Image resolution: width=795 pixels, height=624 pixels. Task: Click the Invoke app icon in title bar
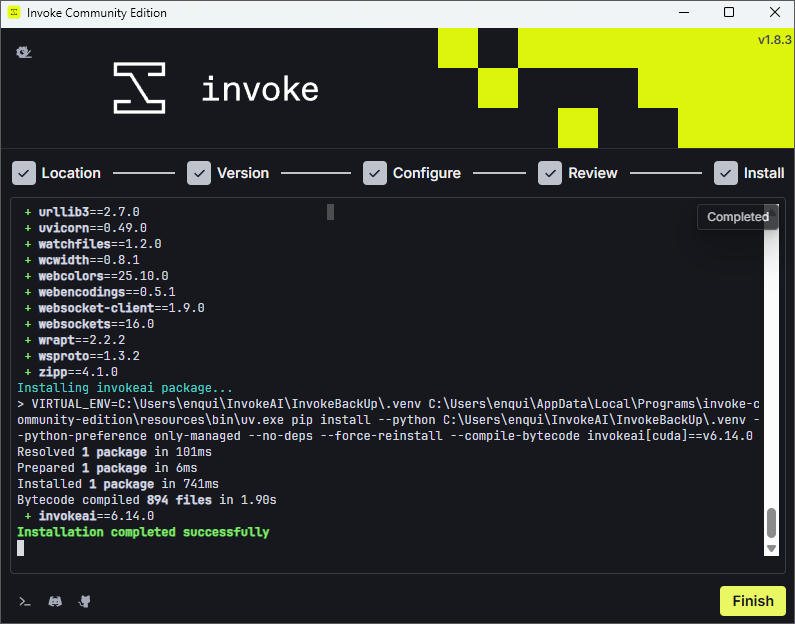click(x=14, y=13)
